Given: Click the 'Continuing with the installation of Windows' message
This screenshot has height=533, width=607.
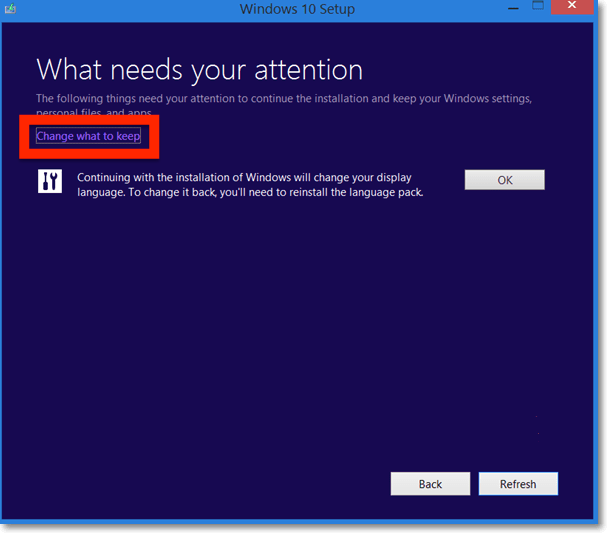Looking at the screenshot, I should pos(250,185).
